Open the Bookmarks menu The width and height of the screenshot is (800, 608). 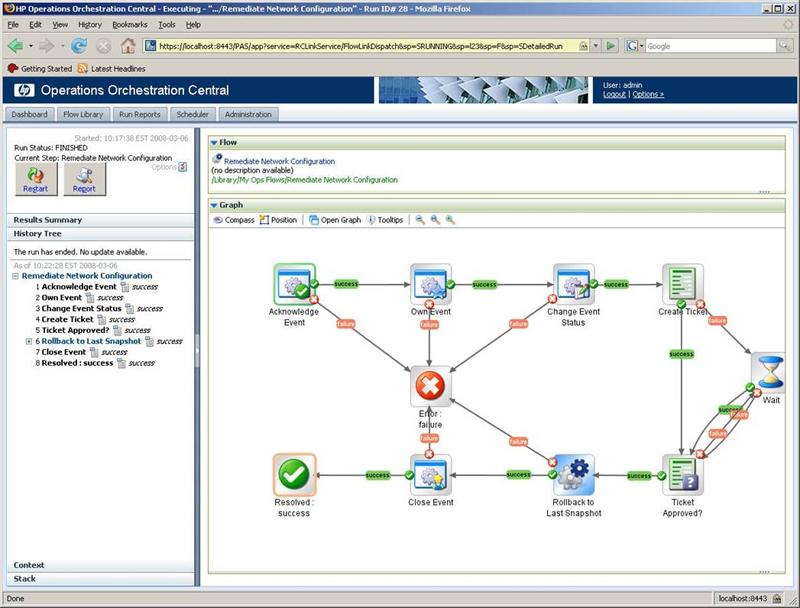130,24
